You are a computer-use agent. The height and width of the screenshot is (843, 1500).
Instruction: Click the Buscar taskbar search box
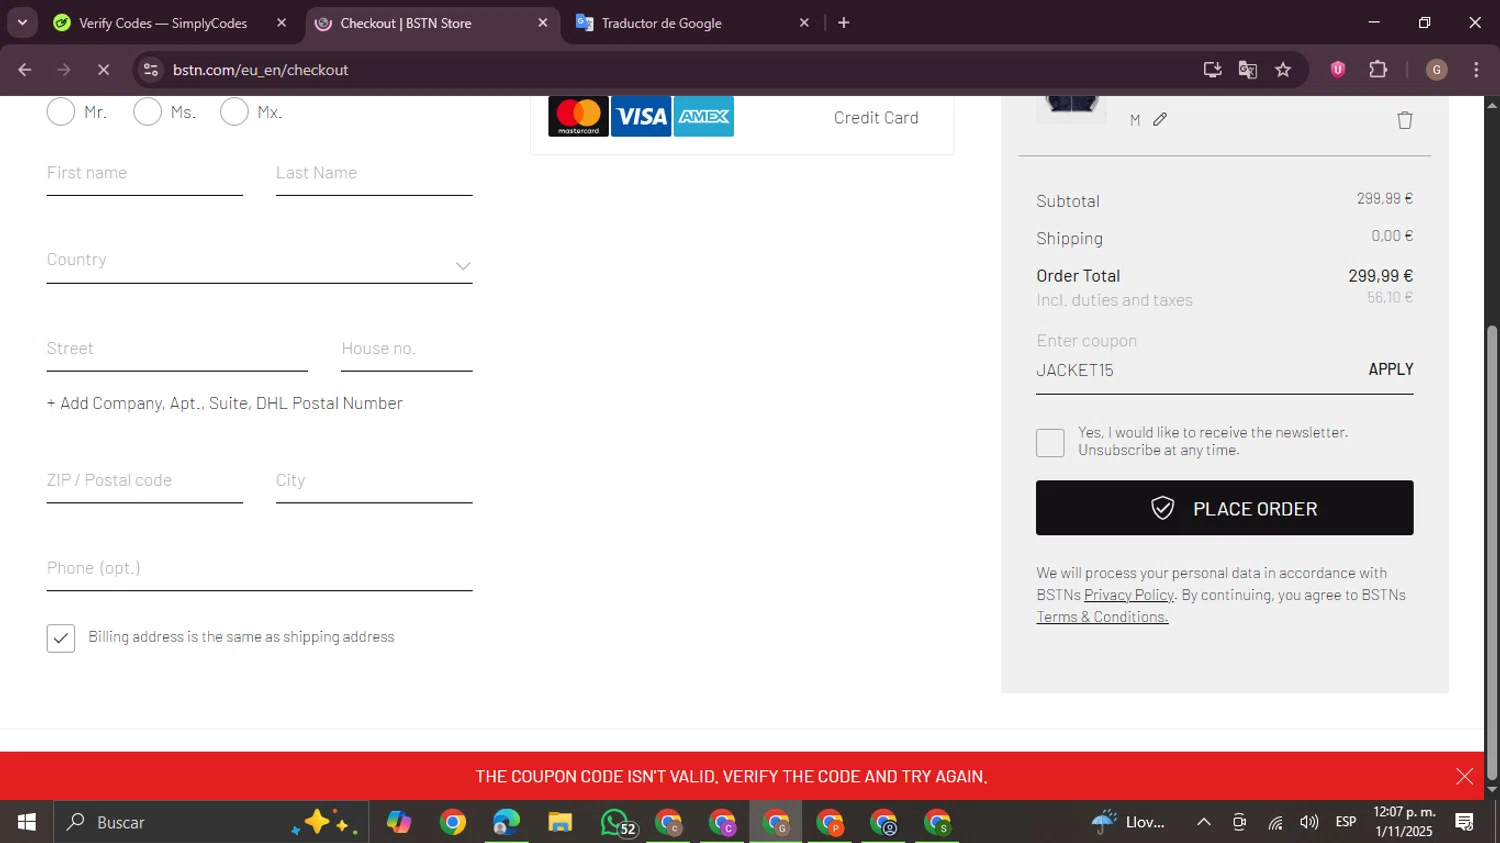point(210,823)
